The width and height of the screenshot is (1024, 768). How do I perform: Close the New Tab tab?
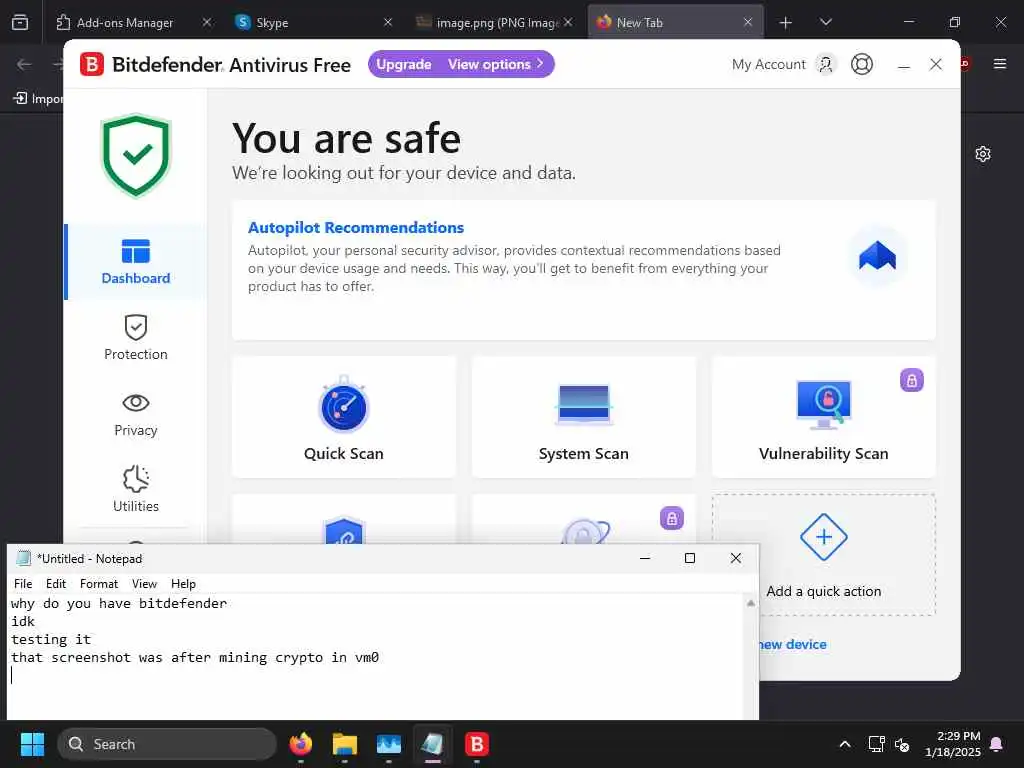pos(748,22)
